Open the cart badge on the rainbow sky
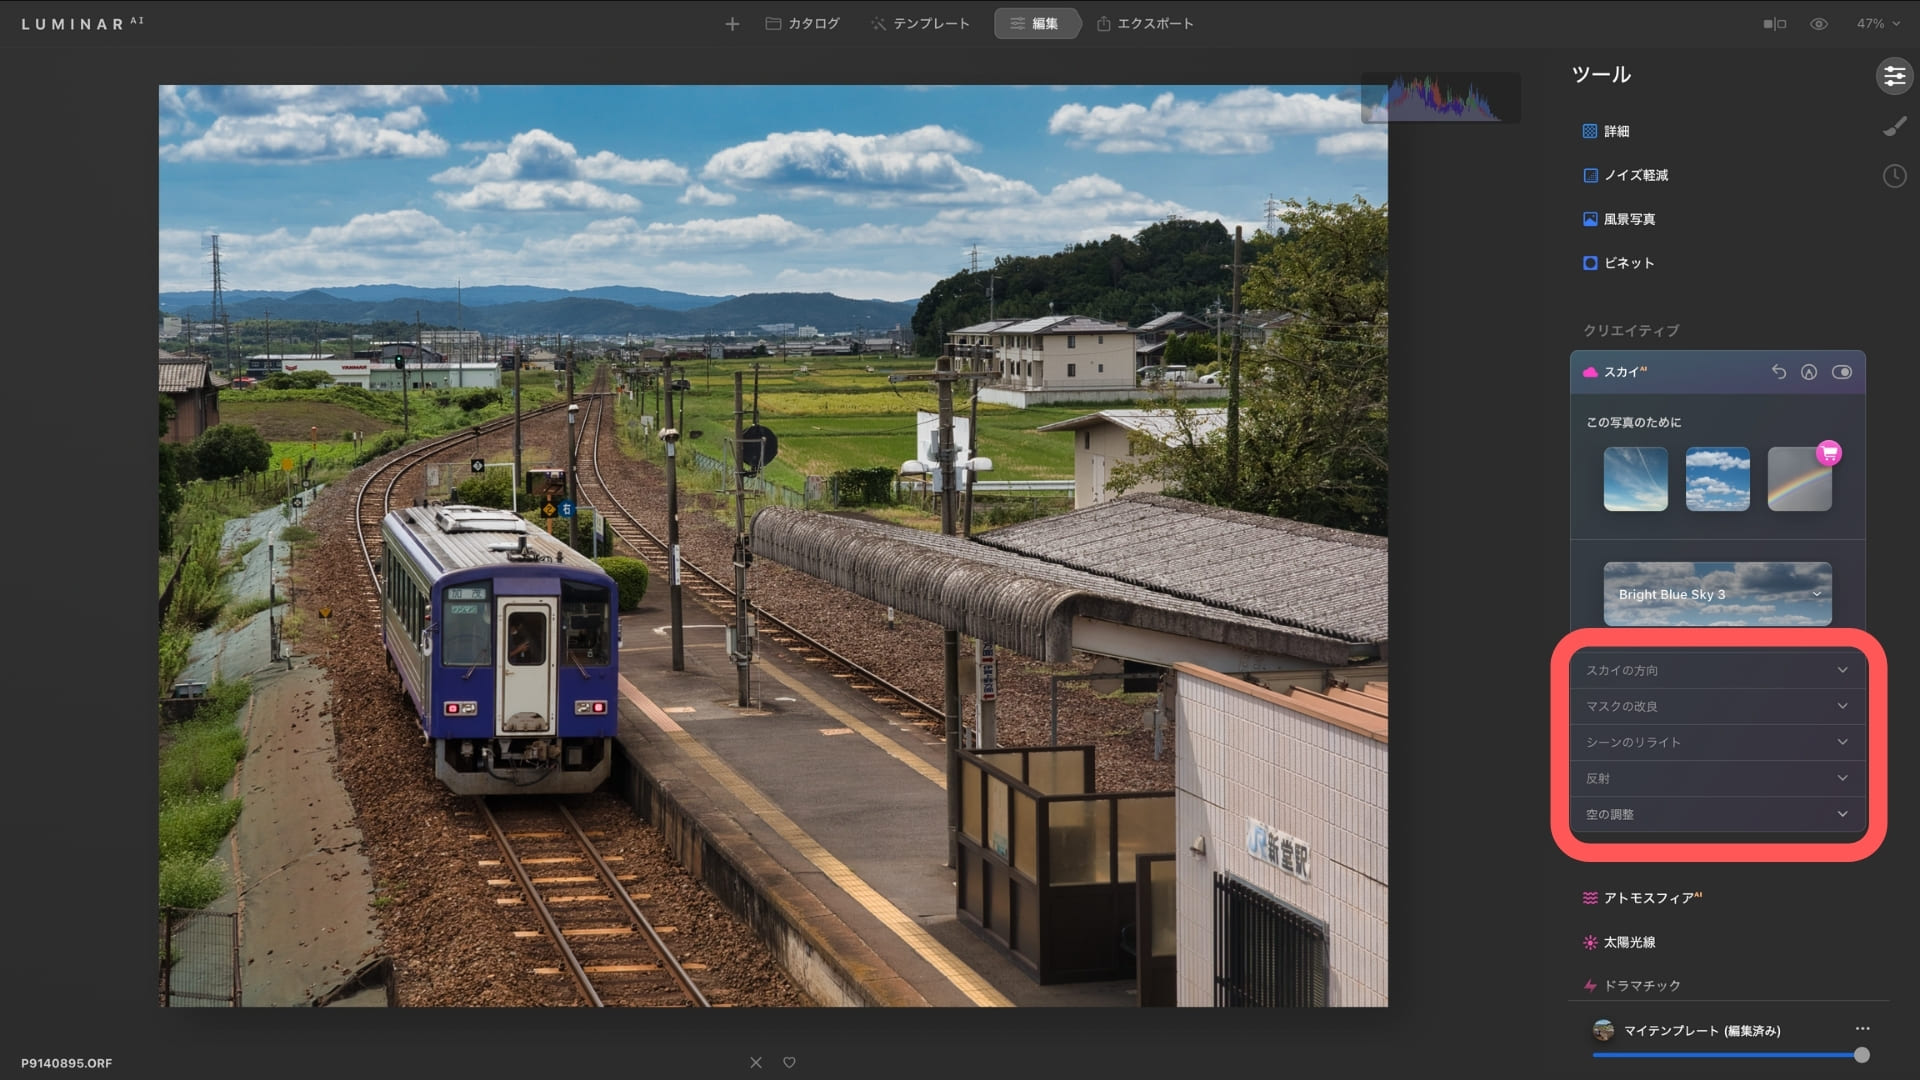The height and width of the screenshot is (1080, 1920). pos(1829,453)
